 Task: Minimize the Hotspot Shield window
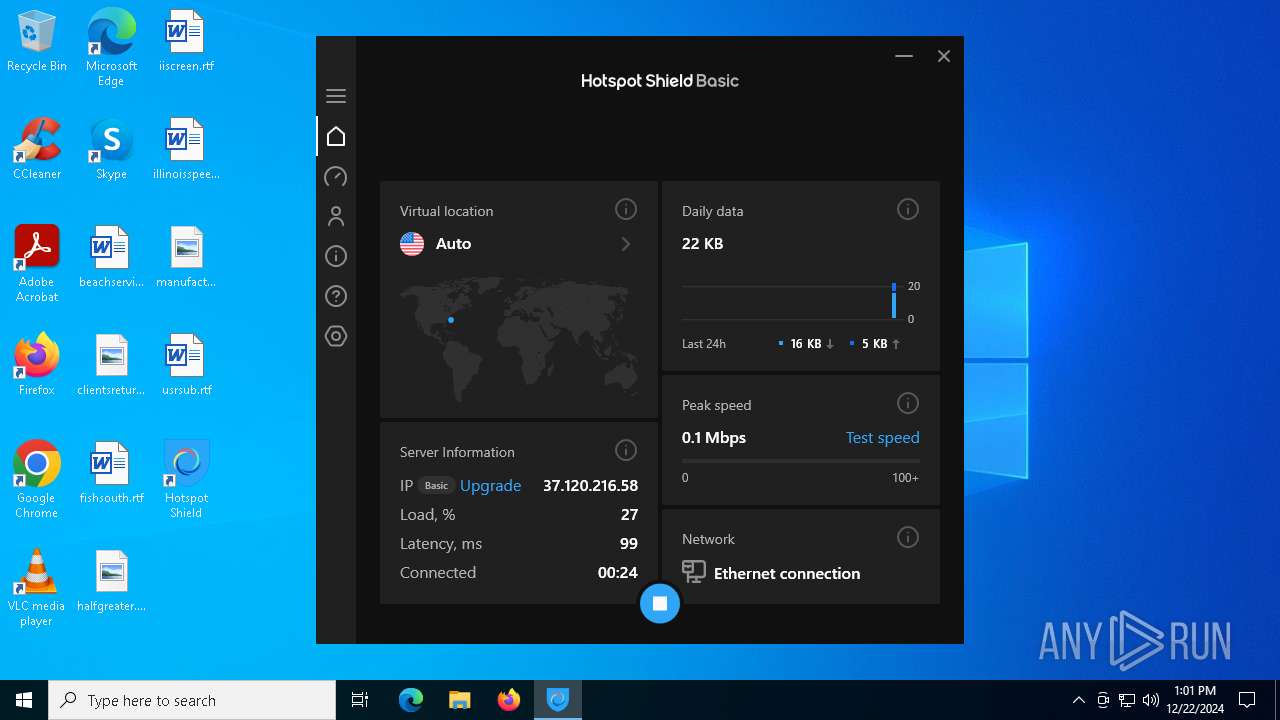[x=904, y=56]
